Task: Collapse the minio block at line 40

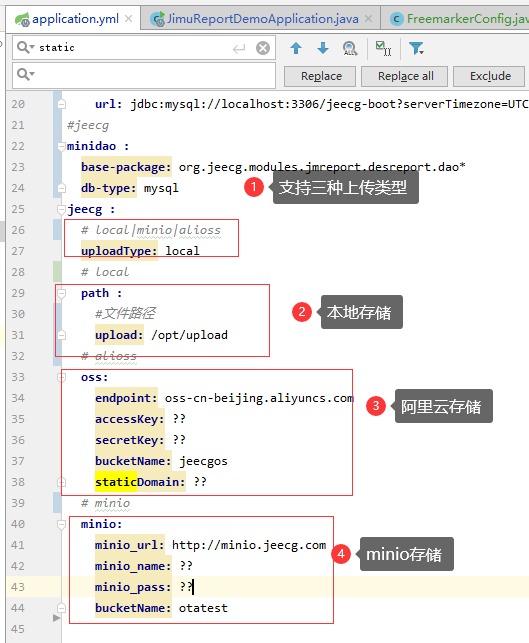Action: [62, 524]
